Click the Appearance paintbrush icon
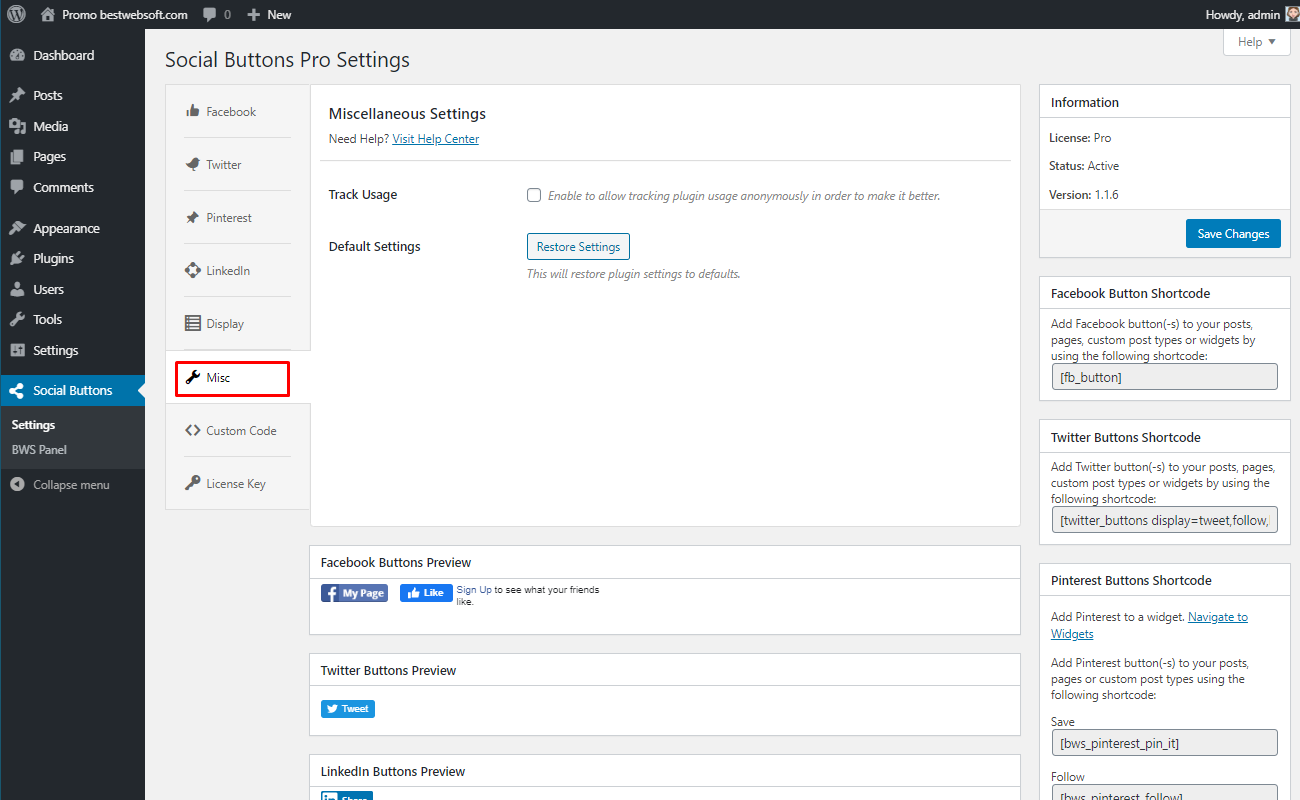The image size is (1300, 800). click(17, 228)
